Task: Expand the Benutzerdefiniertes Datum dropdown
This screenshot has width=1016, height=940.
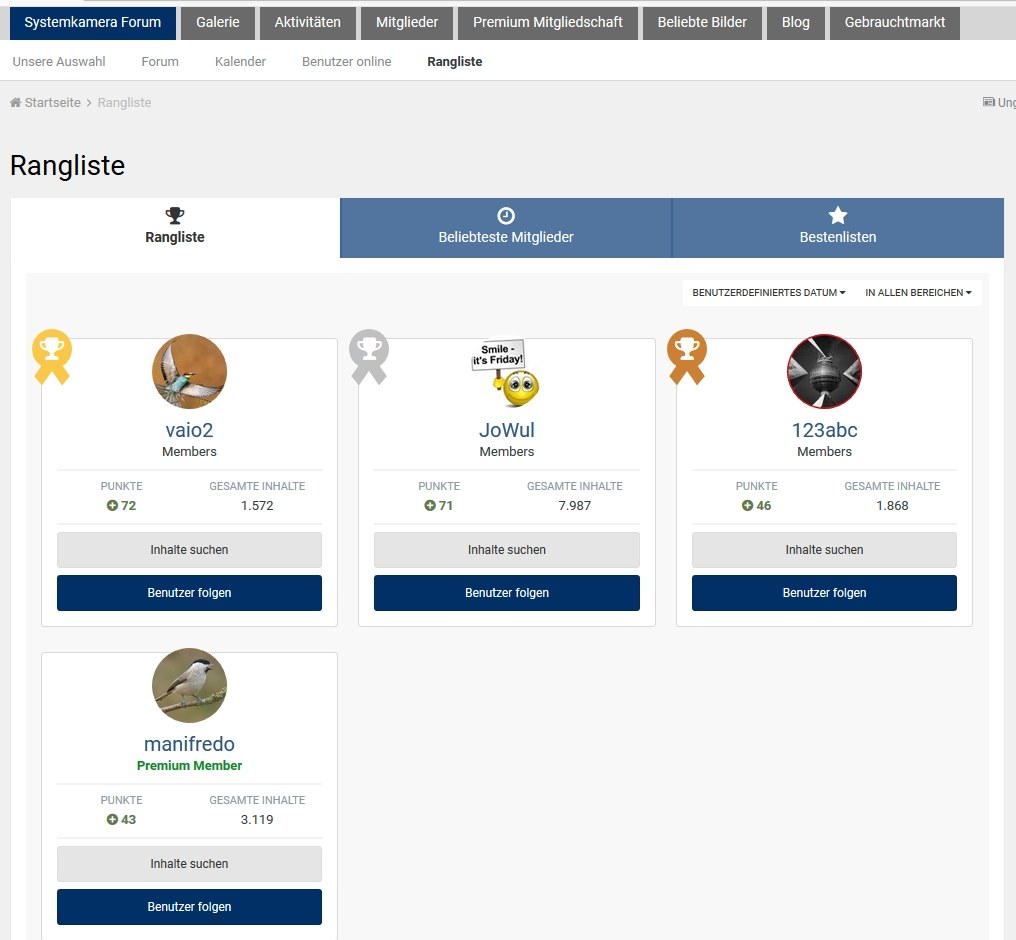Action: [x=768, y=293]
